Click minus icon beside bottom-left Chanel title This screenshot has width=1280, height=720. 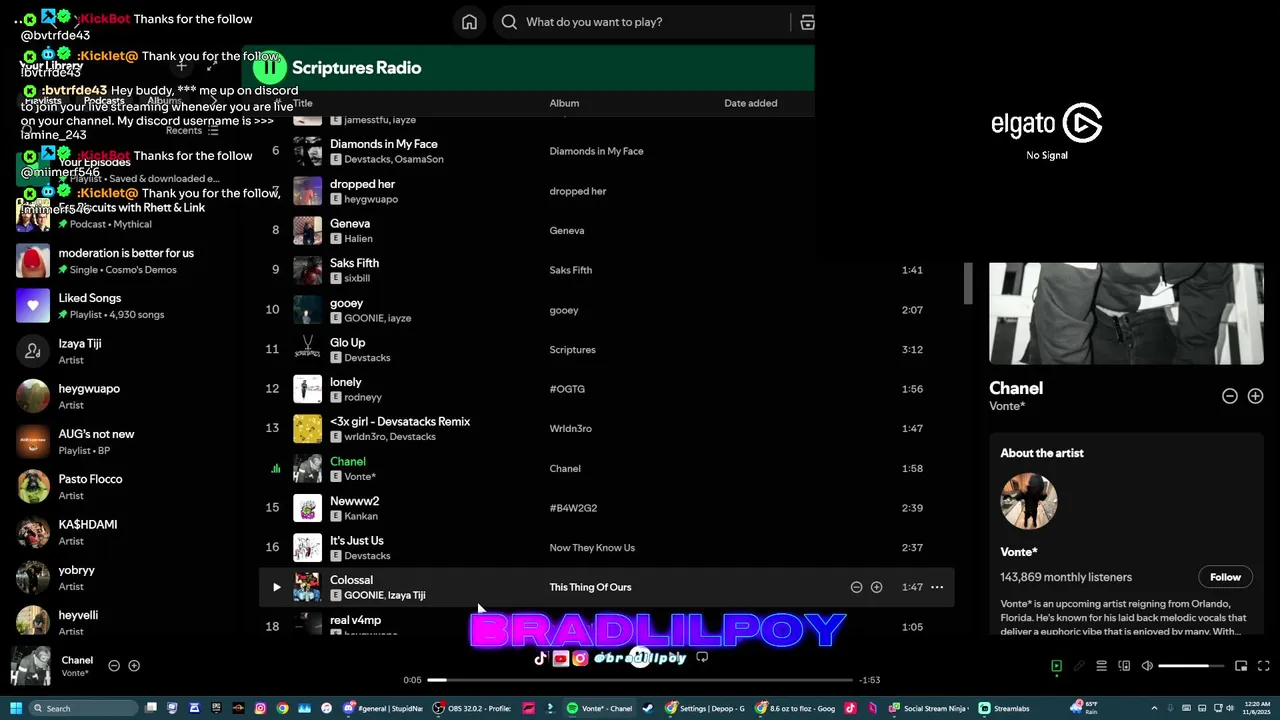(x=114, y=666)
